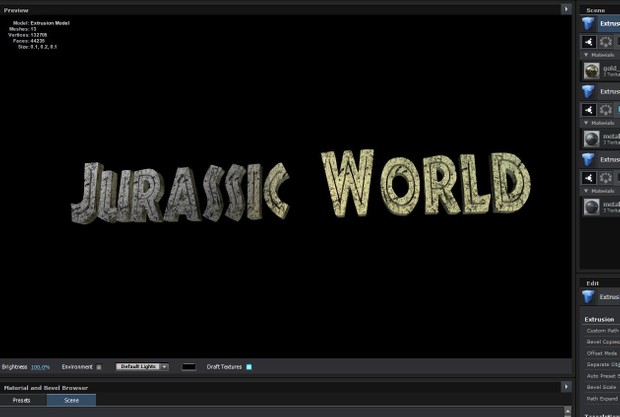Click the 'Model: Extrusion Model' stats text
The height and width of the screenshot is (417, 620).
pos(41,23)
